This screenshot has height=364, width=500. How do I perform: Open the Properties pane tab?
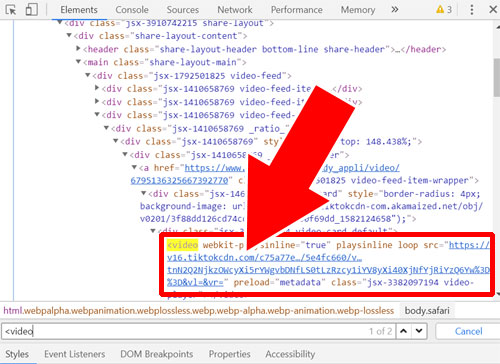pyautogui.click(x=229, y=354)
